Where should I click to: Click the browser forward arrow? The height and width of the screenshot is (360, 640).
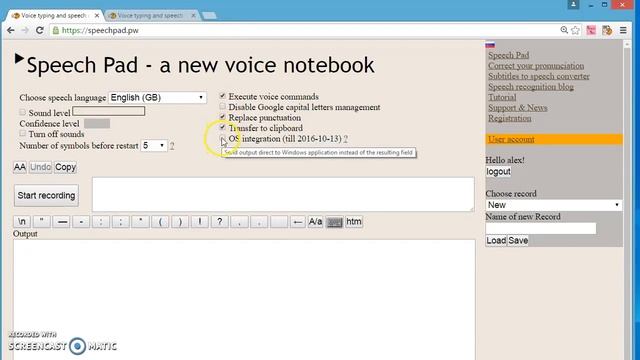pos(25,30)
